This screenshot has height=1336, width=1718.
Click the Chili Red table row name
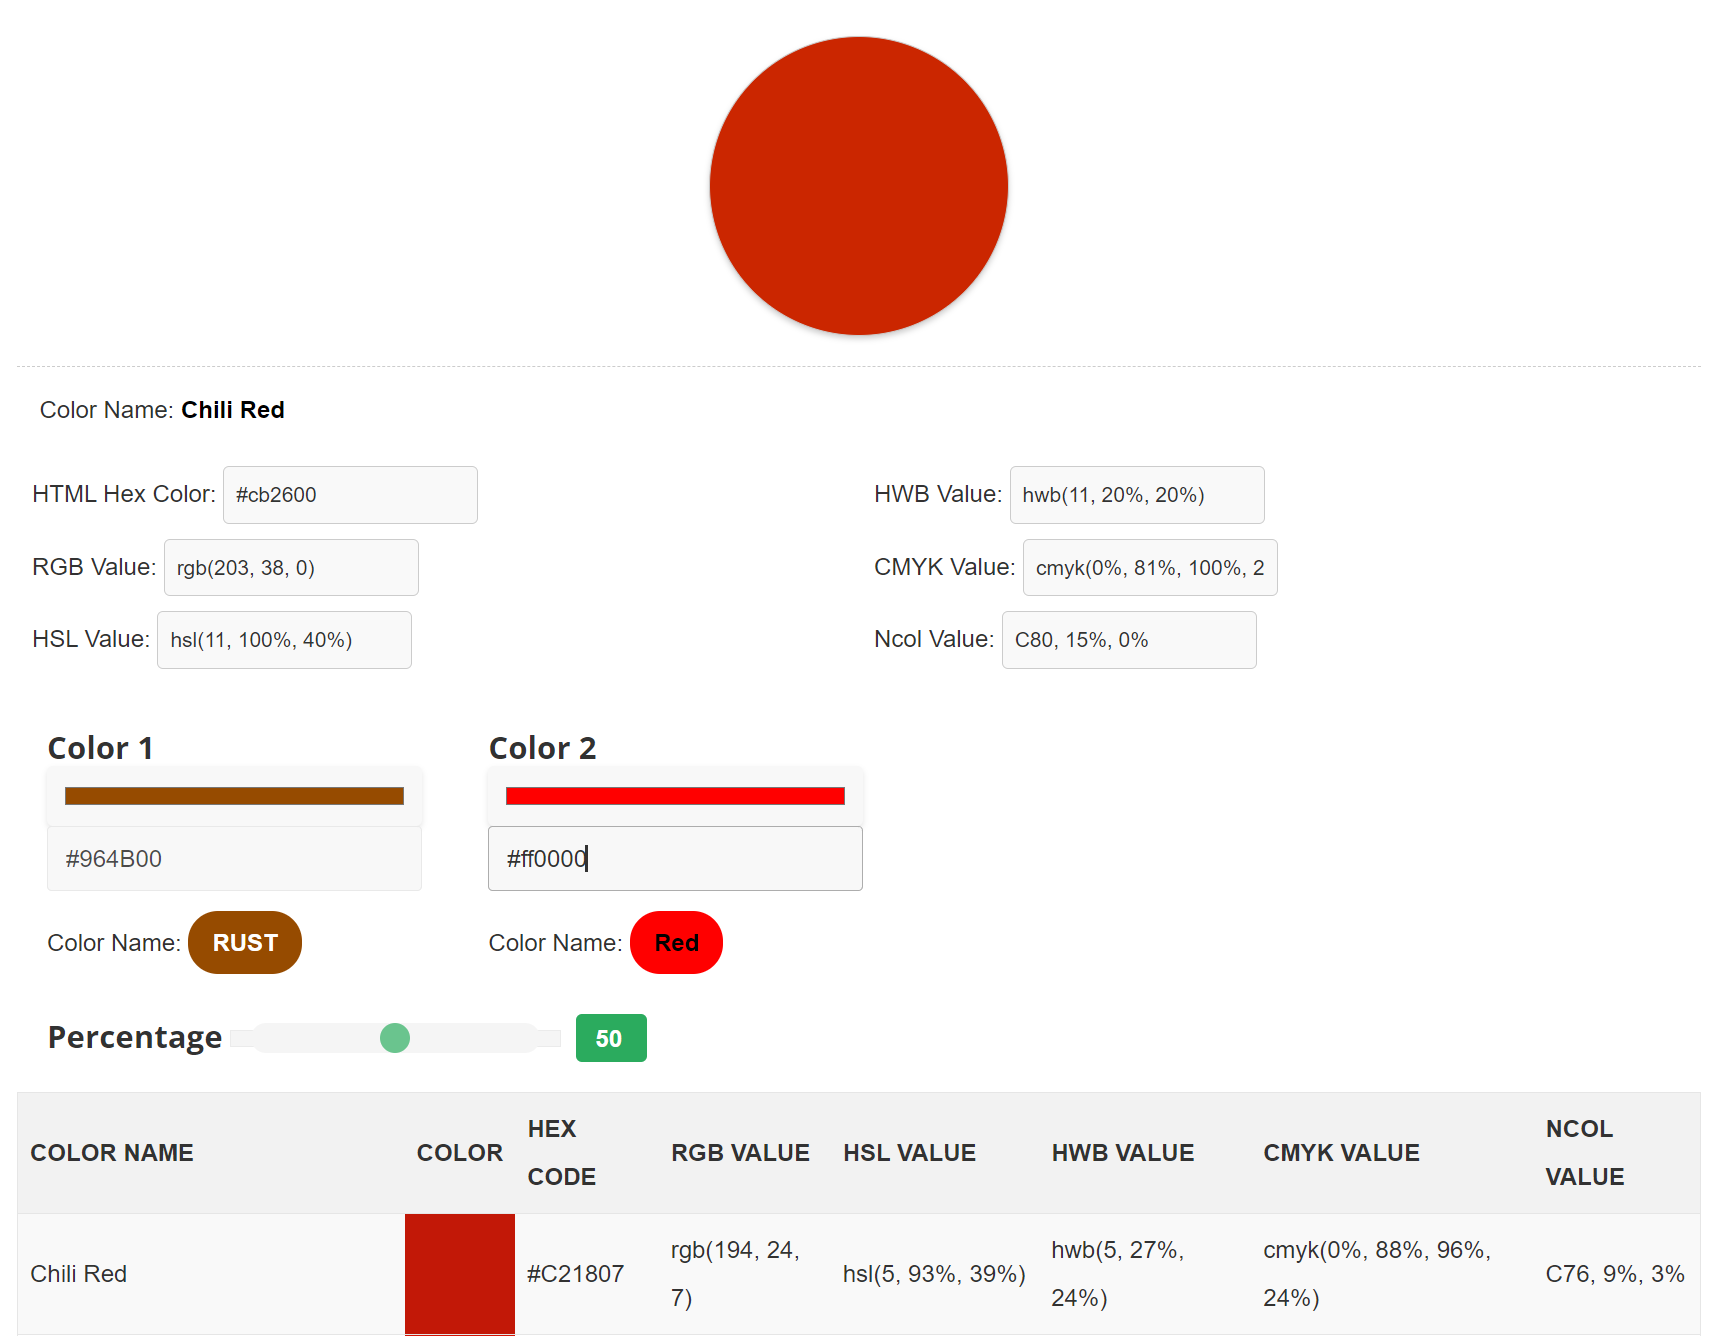pos(79,1274)
